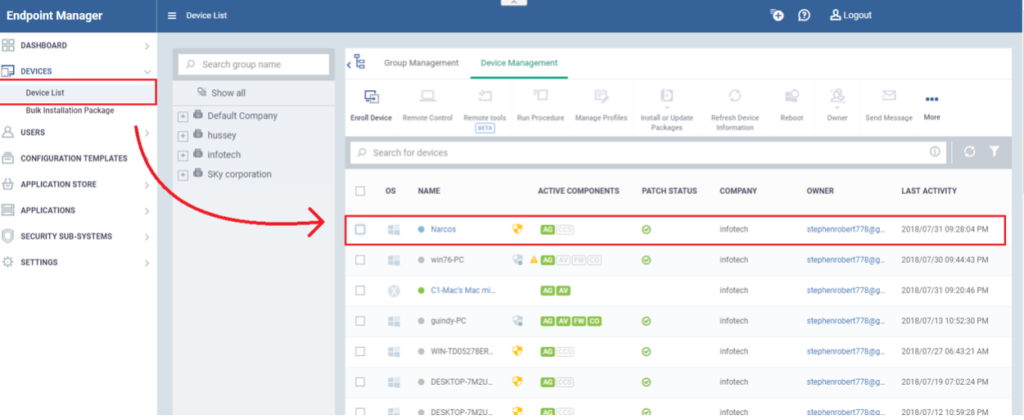
Task: Click the add task icon in header
Action: (x=776, y=15)
